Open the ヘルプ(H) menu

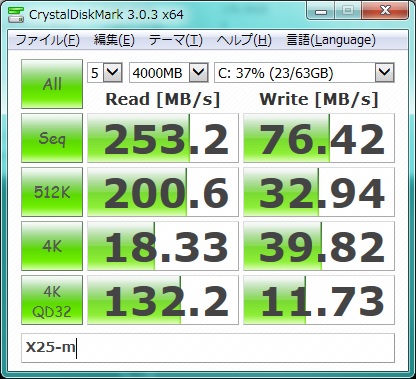[244, 40]
